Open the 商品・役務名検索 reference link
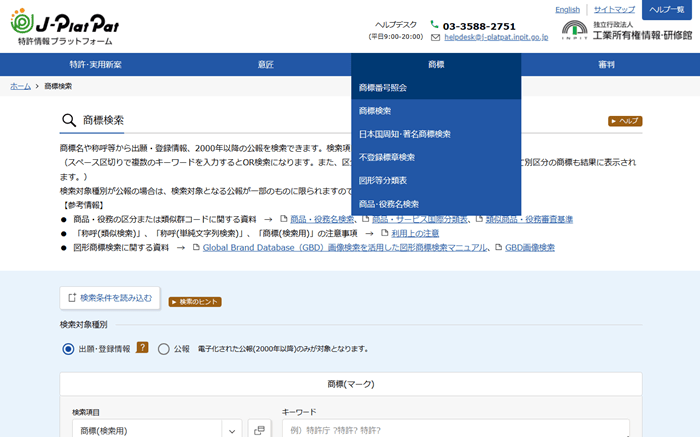 click(x=322, y=219)
